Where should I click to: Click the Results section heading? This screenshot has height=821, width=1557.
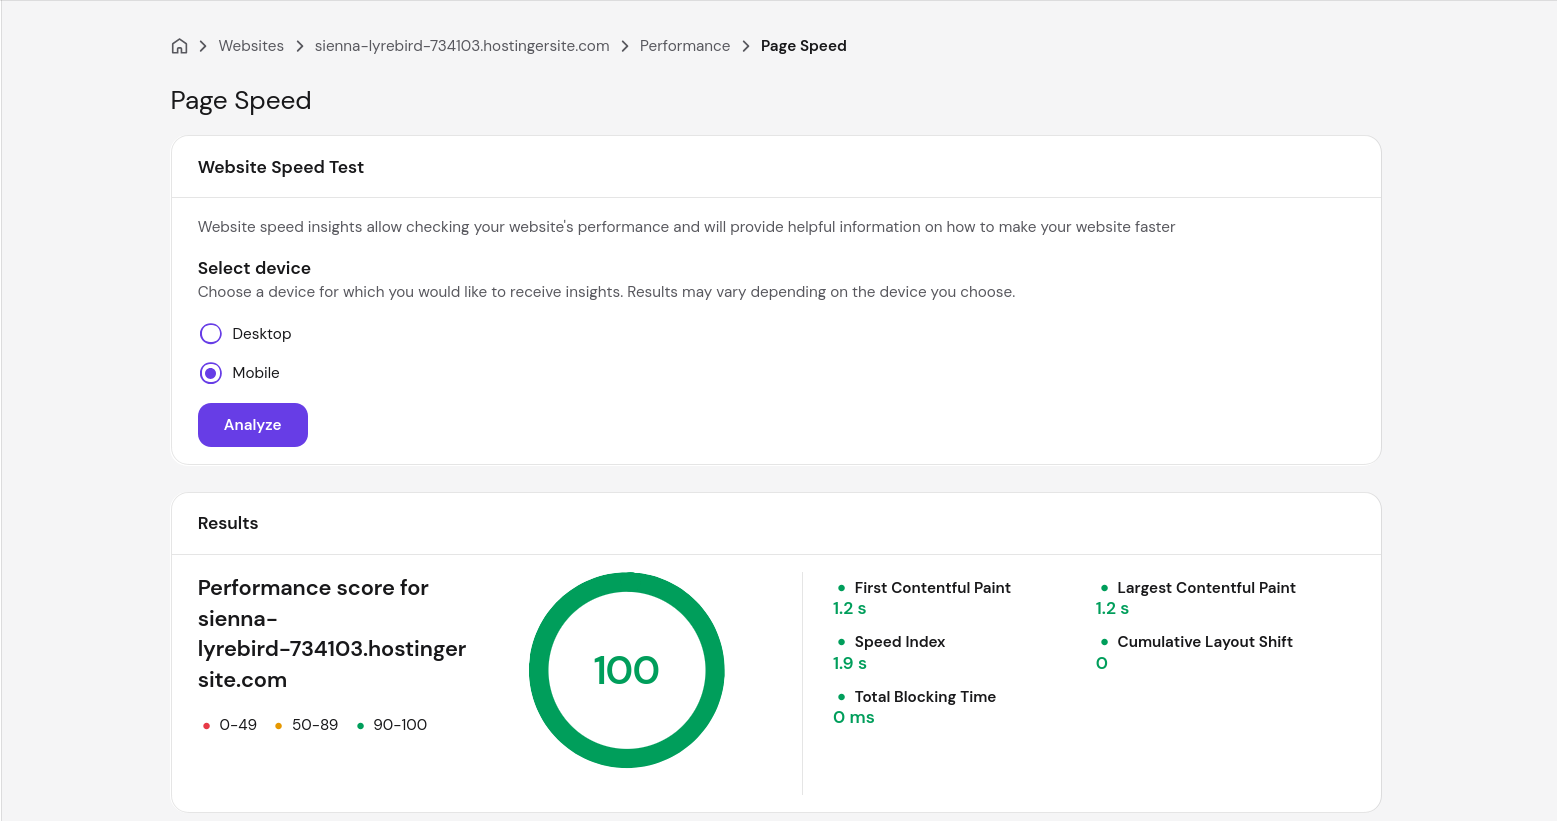pyautogui.click(x=228, y=523)
